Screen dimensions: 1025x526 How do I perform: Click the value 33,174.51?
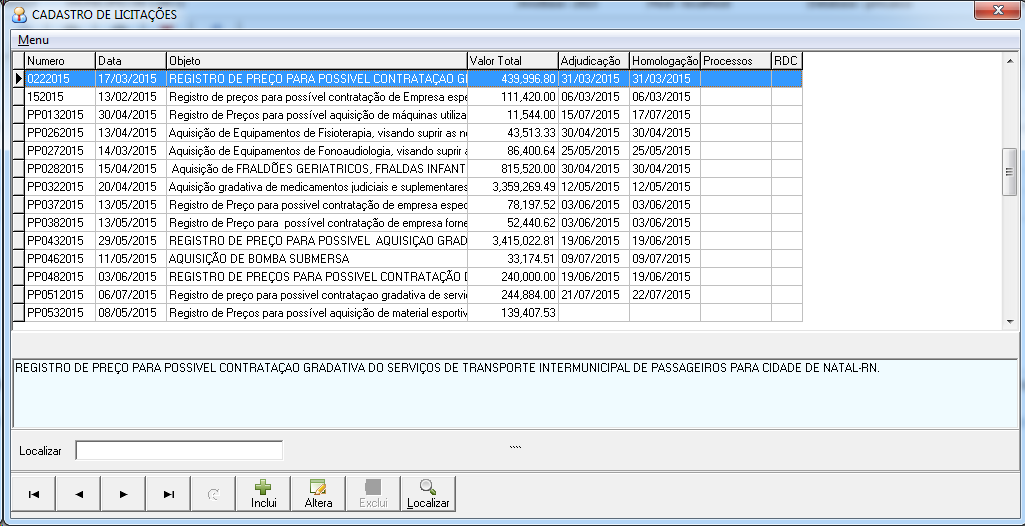point(512,259)
